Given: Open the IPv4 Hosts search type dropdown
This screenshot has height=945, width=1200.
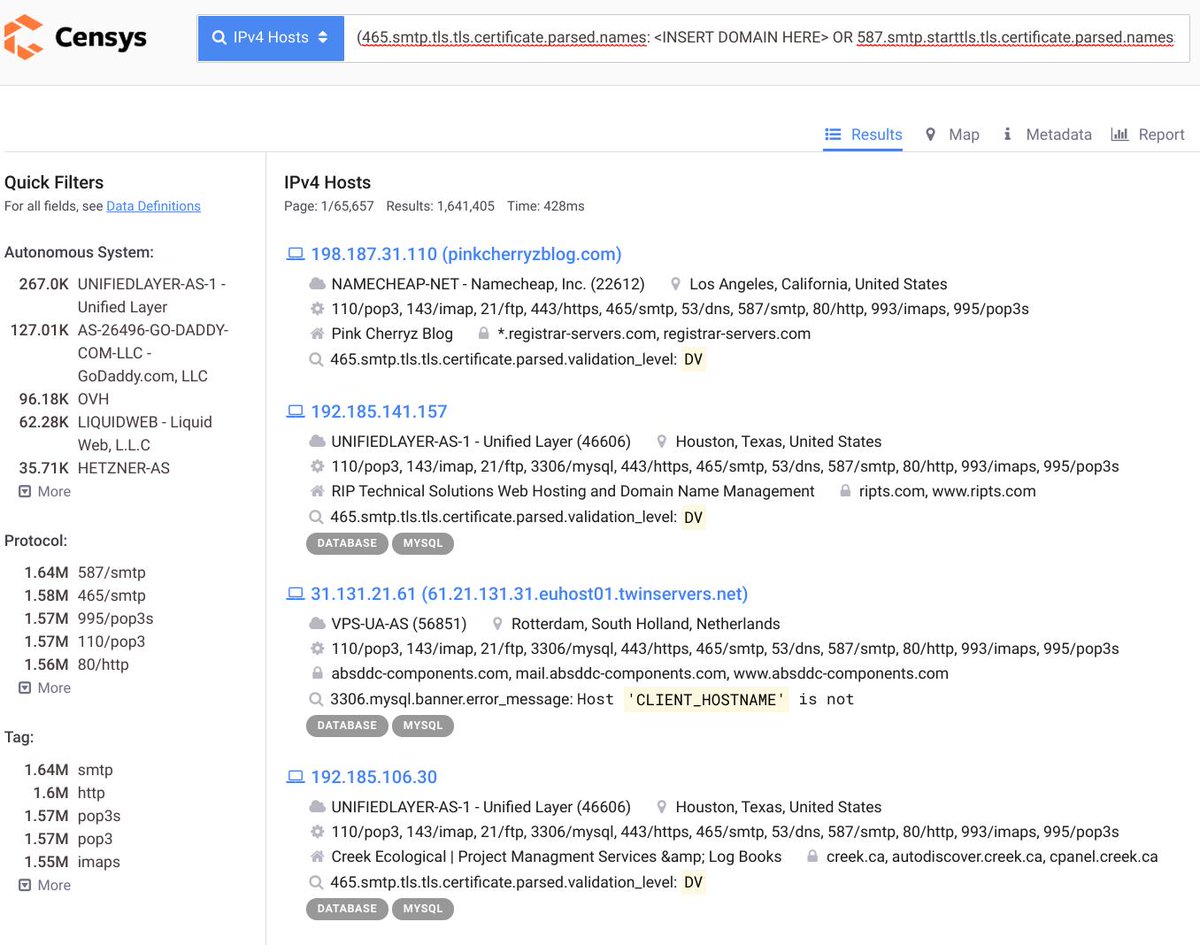Looking at the screenshot, I should click(271, 37).
